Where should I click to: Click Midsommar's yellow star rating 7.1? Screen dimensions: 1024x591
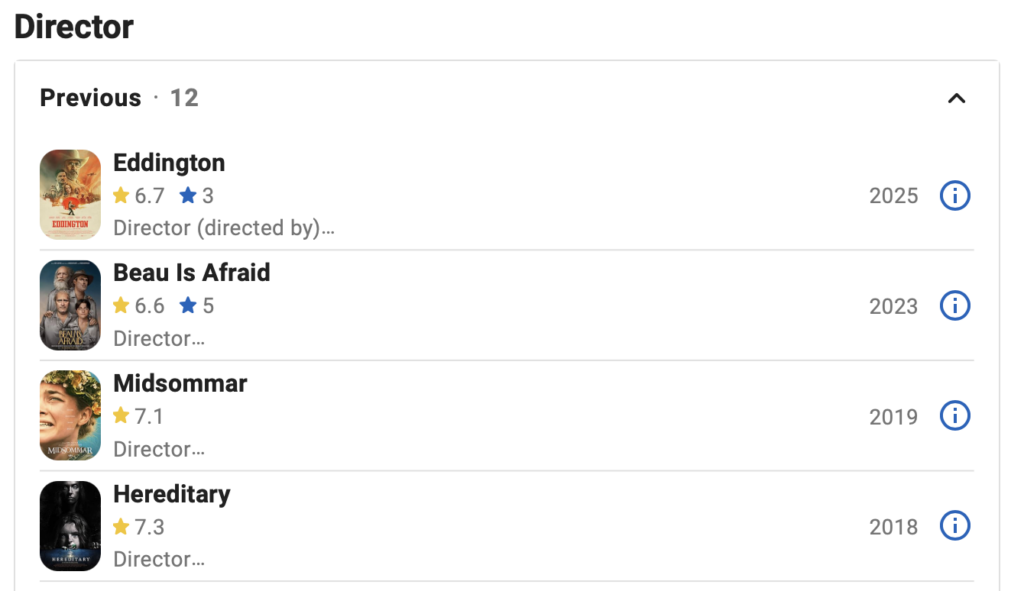(138, 416)
